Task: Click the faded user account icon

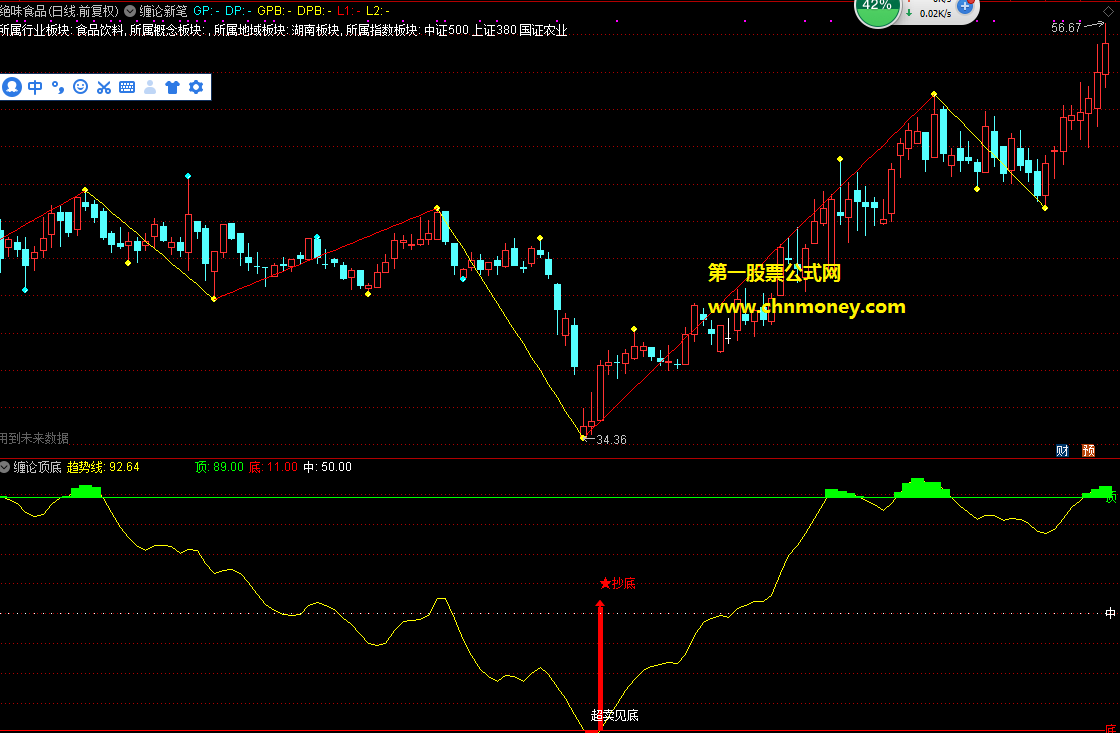Action: pos(150,87)
